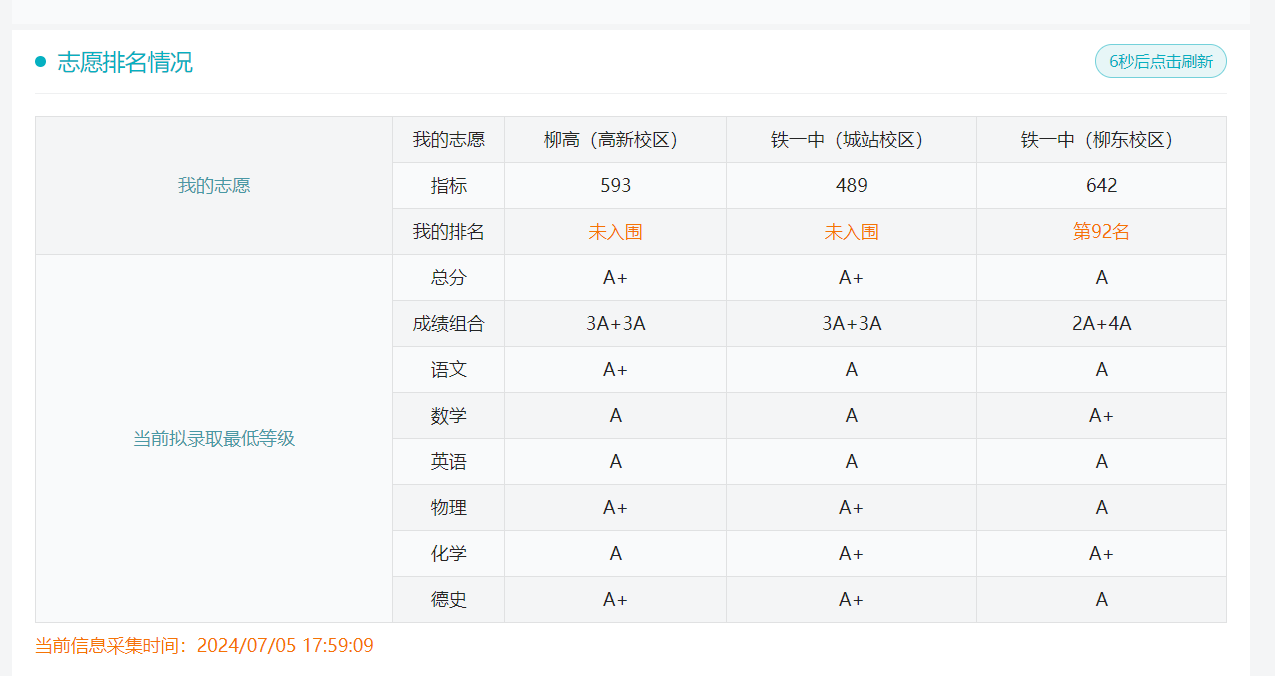Click the 当前信息采集时间 timestamp text
1275x676 pixels.
tap(204, 646)
